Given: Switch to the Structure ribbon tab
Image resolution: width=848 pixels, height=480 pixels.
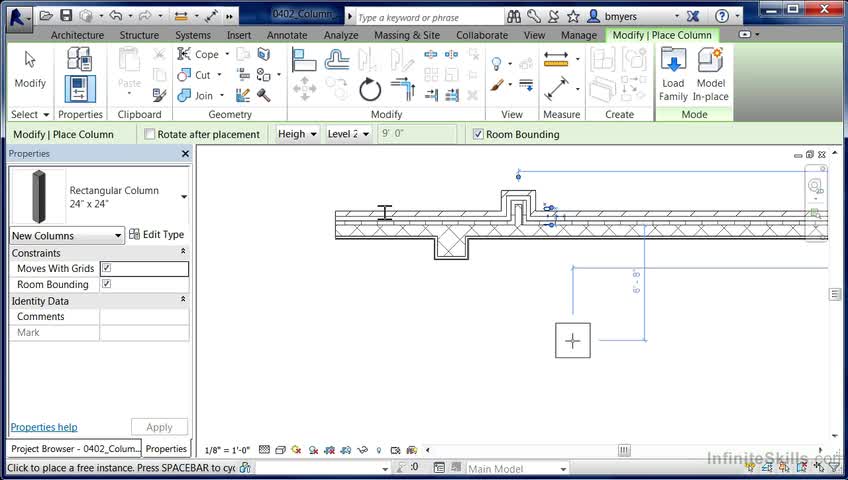Looking at the screenshot, I should click(x=139, y=35).
